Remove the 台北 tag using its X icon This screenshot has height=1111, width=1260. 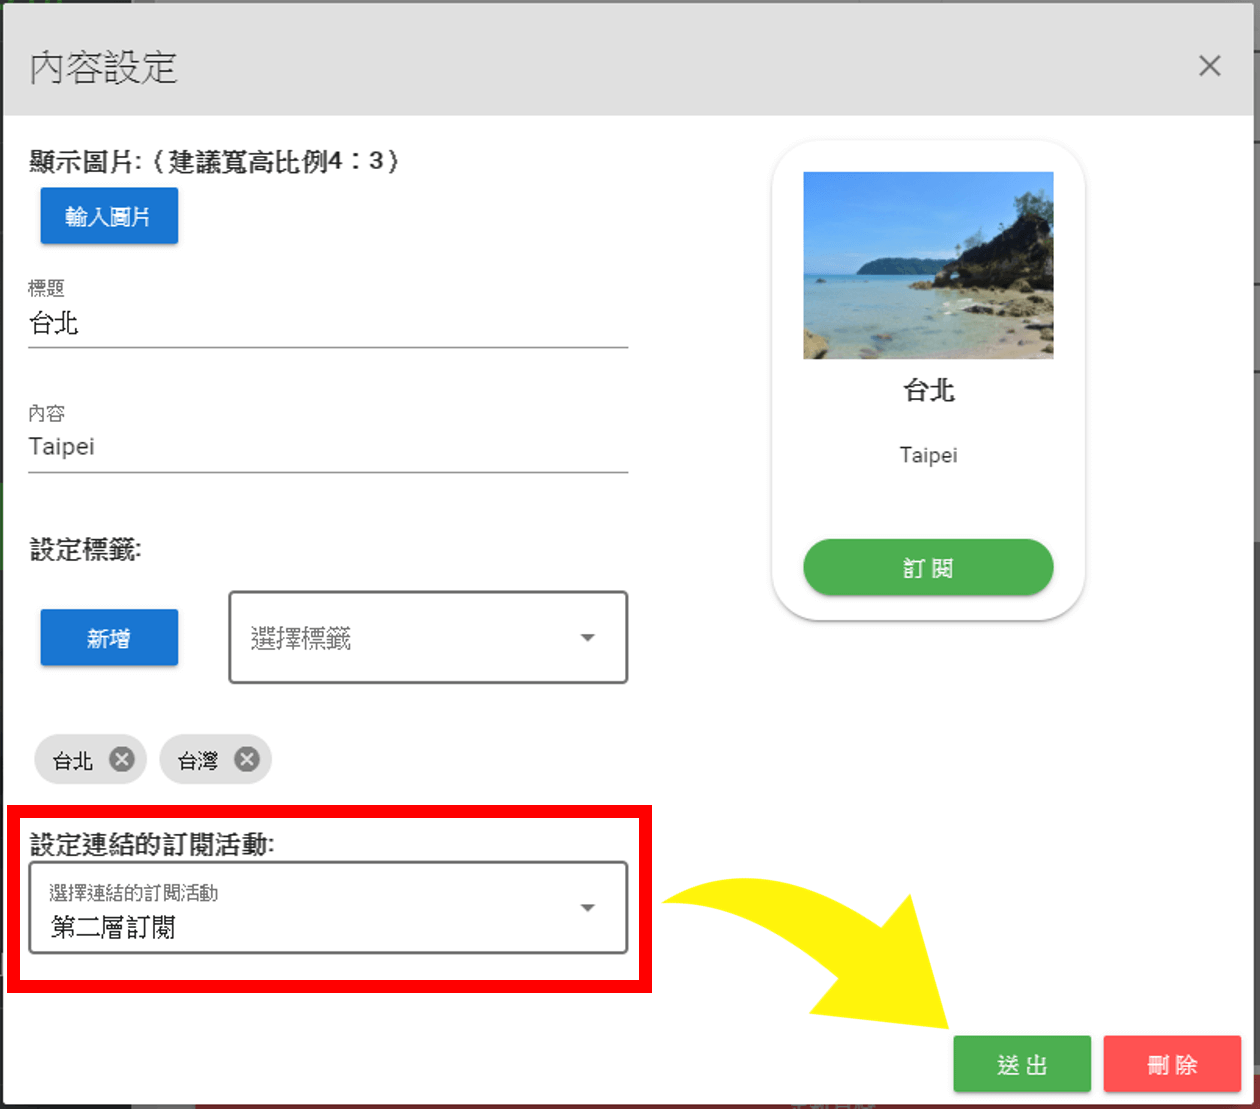click(122, 759)
